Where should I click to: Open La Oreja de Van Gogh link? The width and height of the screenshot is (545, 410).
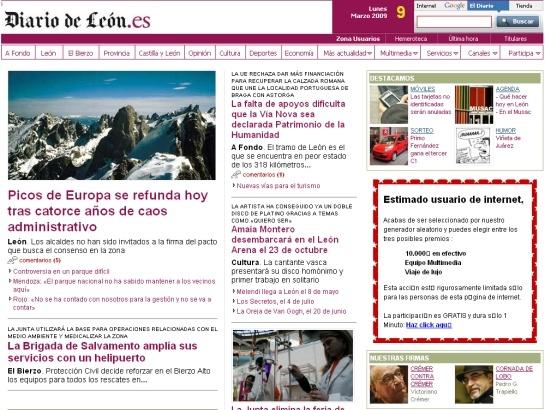[291, 311]
